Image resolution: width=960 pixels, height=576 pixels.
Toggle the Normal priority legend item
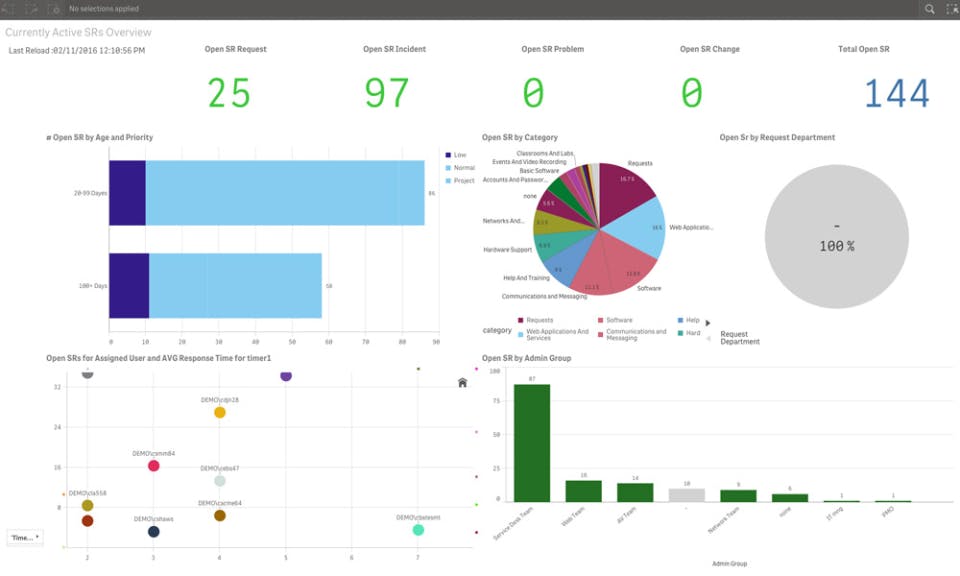460,168
